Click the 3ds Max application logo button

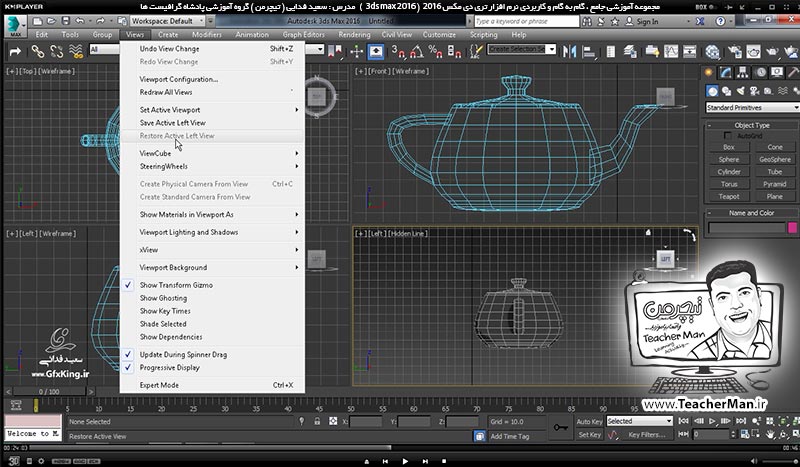pyautogui.click(x=15, y=26)
